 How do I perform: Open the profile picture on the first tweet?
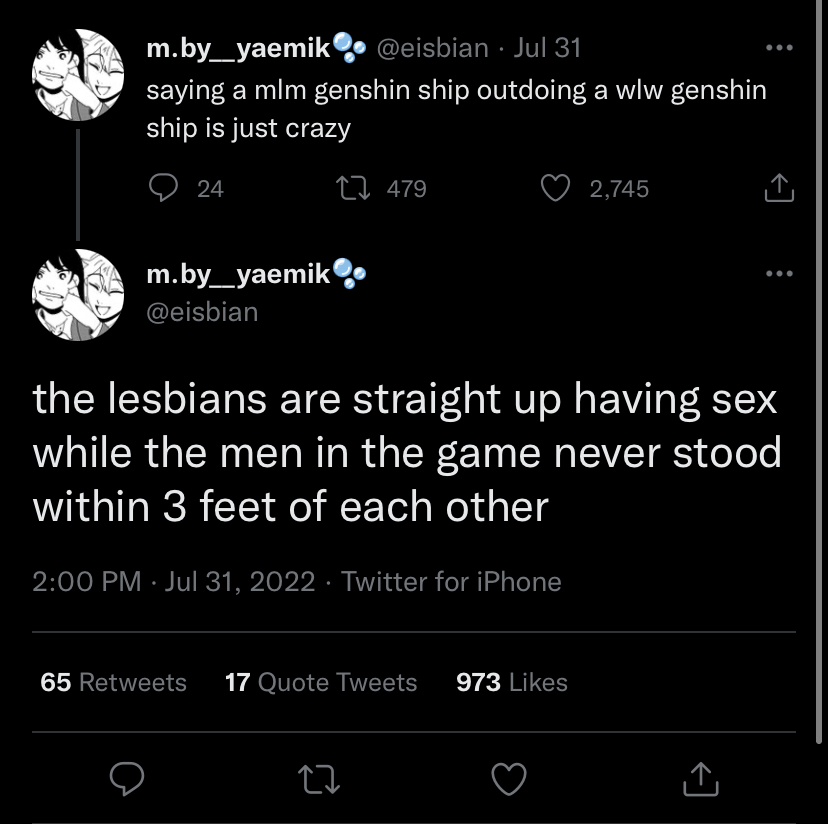78,74
